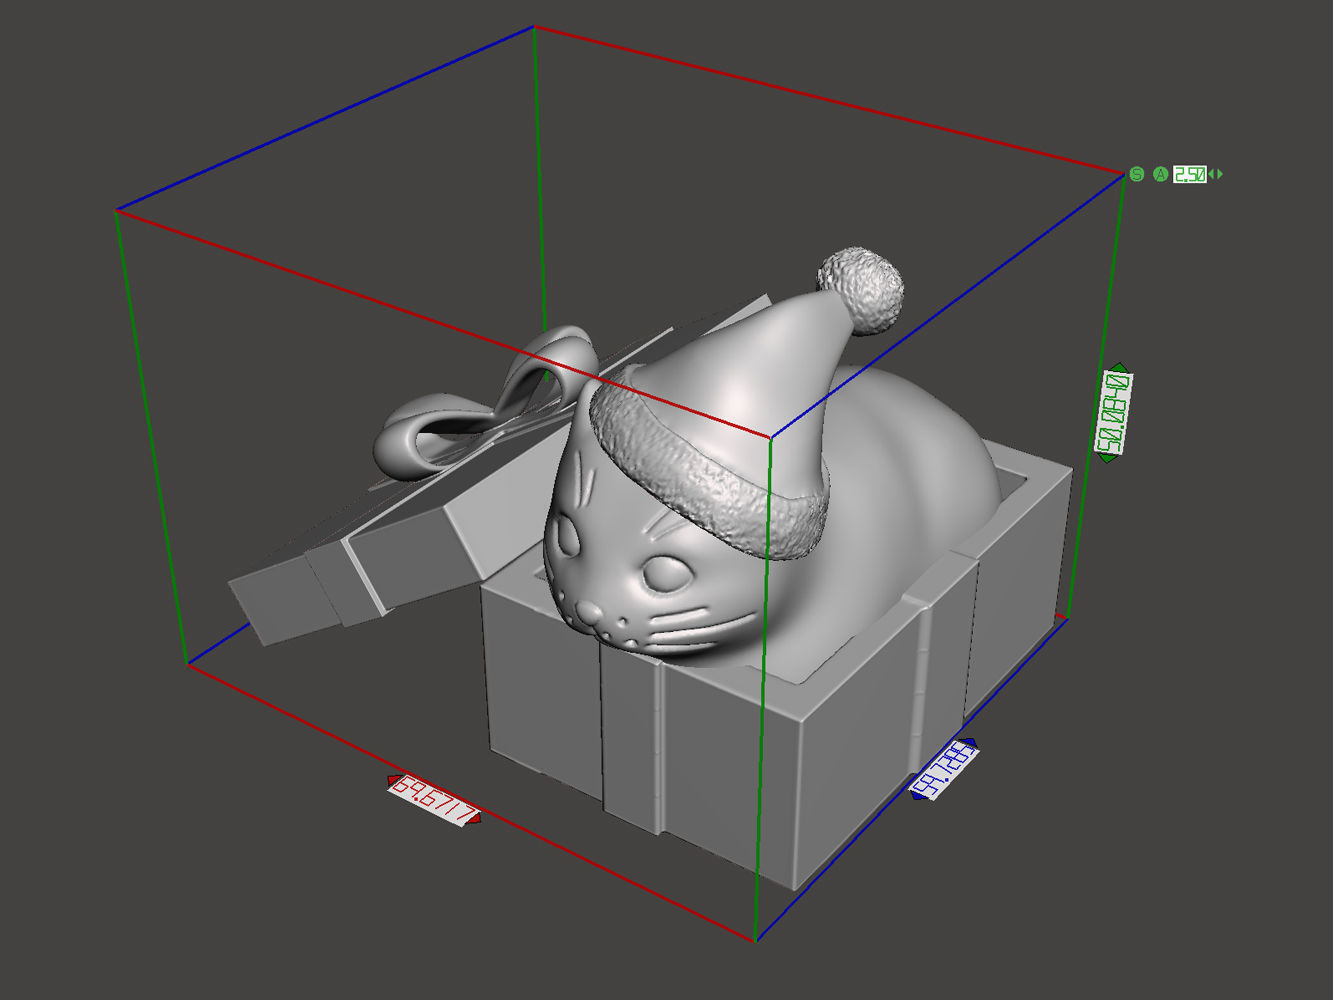
Task: Click the green 2.50 value field
Action: (1189, 174)
